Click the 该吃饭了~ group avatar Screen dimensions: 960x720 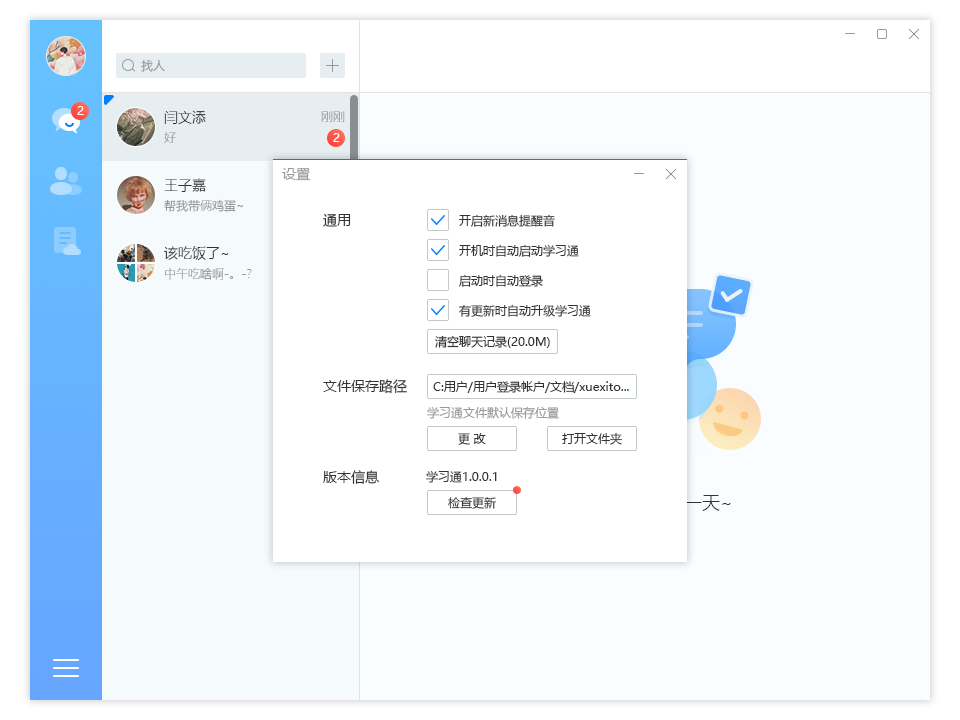(x=136, y=263)
